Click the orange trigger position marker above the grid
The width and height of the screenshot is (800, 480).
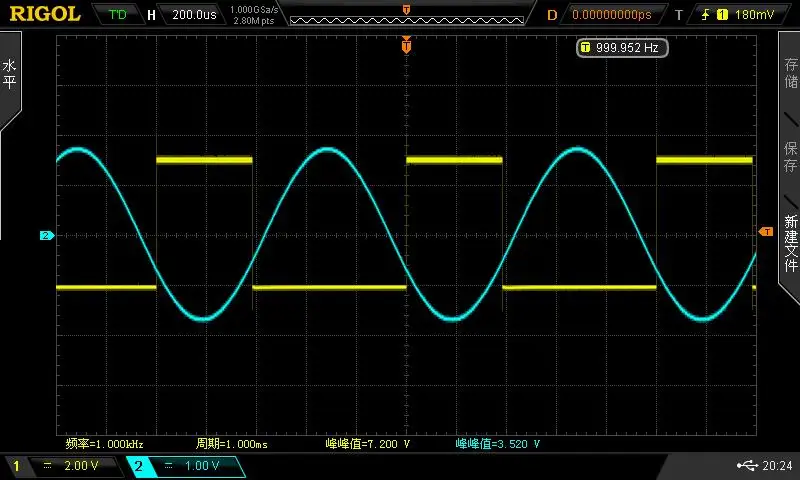[406, 45]
